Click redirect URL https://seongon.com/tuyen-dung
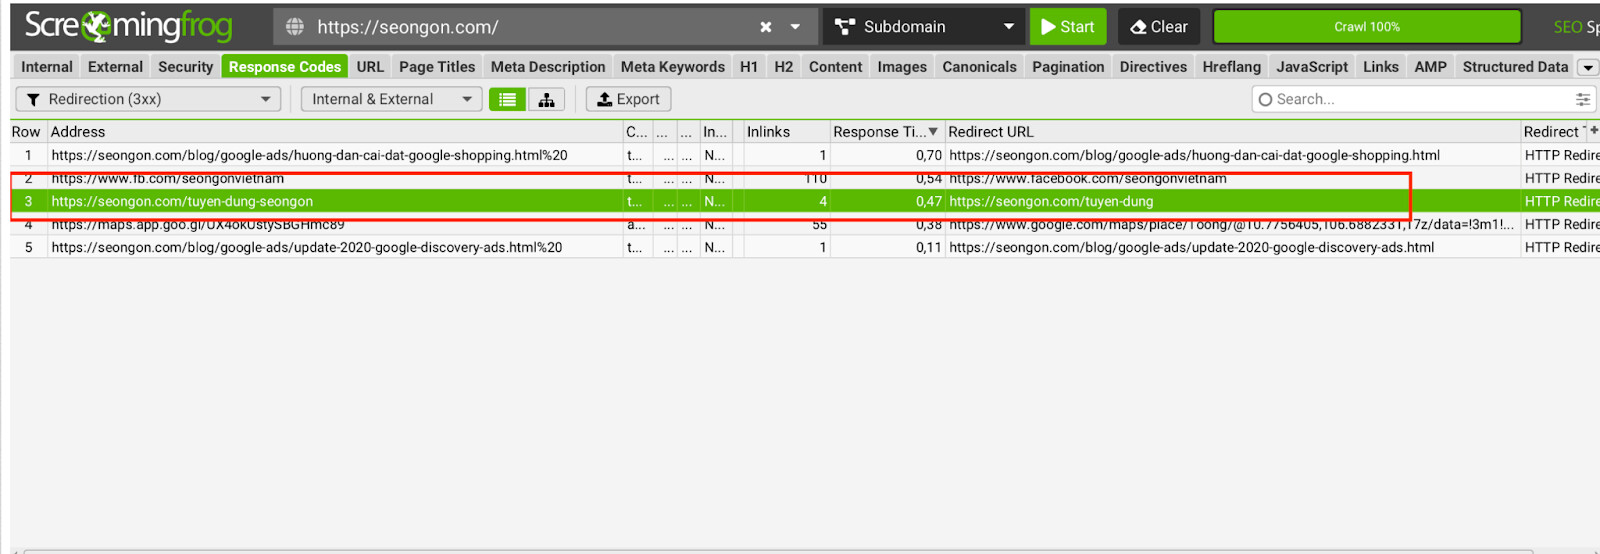 [x=1051, y=201]
